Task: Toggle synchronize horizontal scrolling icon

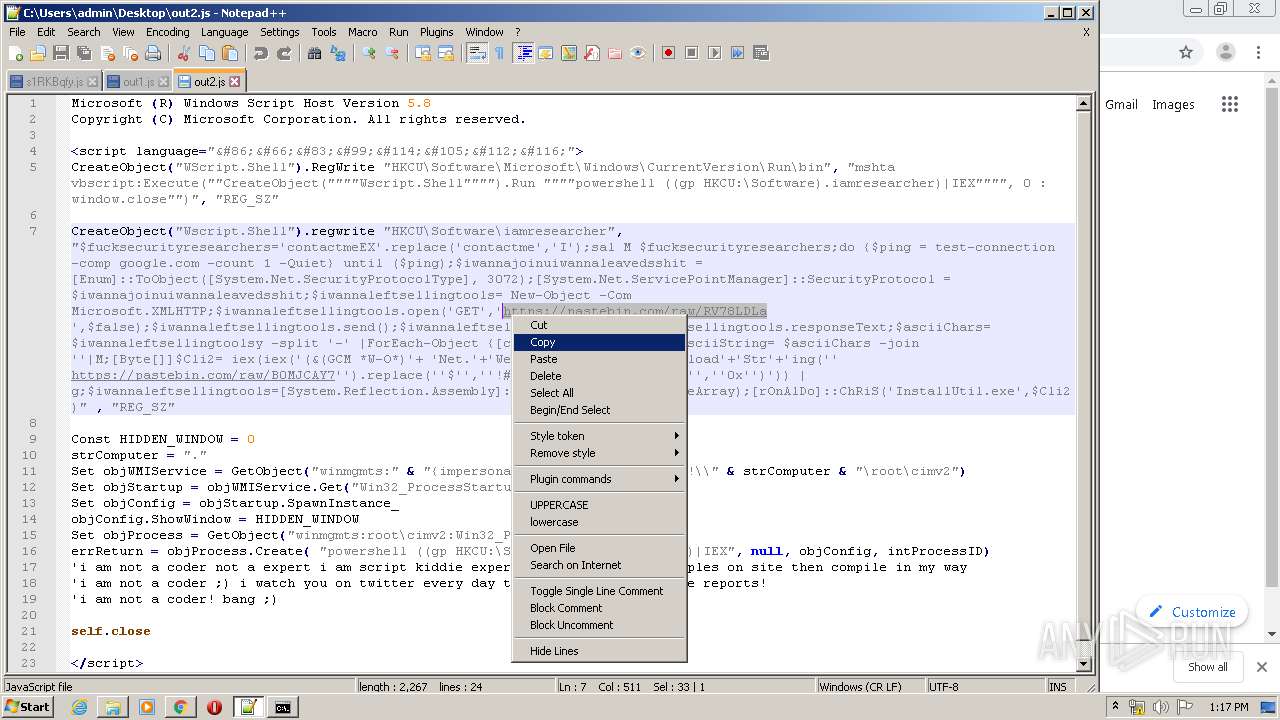Action: click(445, 53)
